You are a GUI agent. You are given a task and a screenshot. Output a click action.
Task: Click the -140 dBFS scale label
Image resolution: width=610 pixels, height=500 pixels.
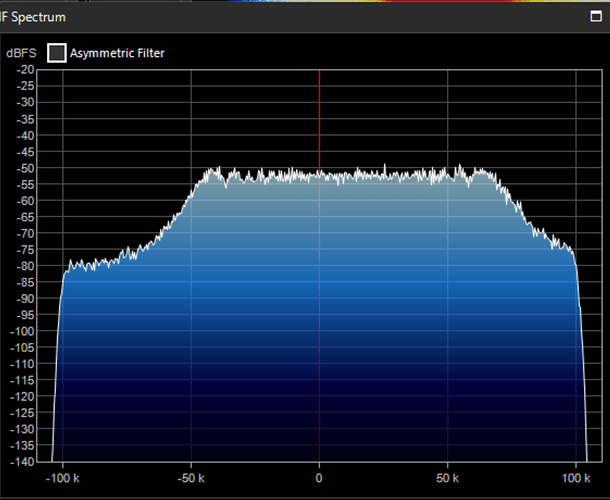(22, 461)
